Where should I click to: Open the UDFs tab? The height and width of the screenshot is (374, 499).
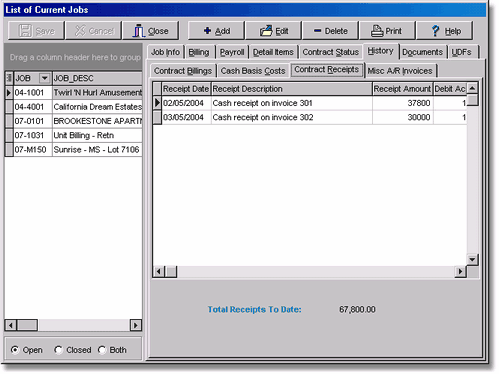[x=462, y=52]
